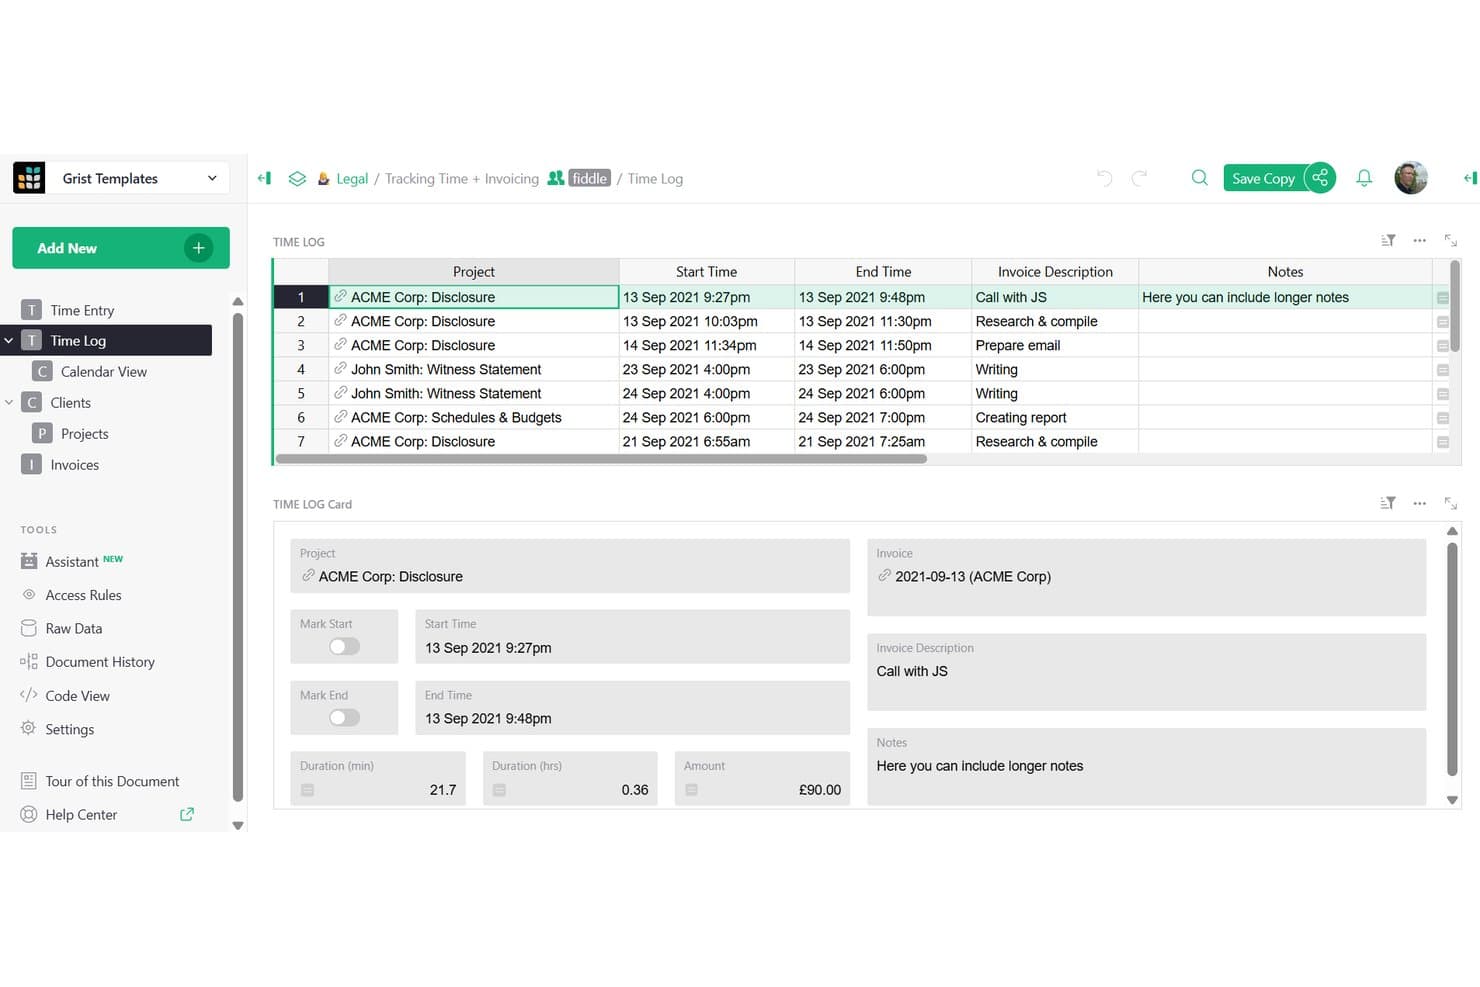1480x987 pixels.
Task: Toggle the right creator panel
Action: pos(1469,178)
